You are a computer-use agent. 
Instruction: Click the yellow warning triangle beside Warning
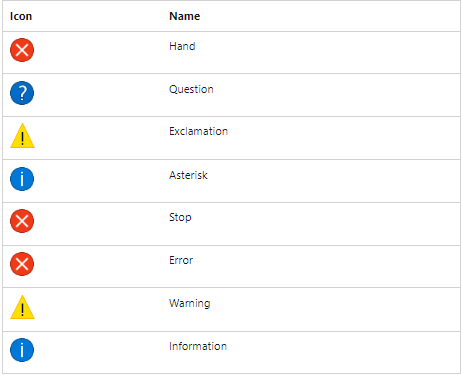pyautogui.click(x=22, y=307)
